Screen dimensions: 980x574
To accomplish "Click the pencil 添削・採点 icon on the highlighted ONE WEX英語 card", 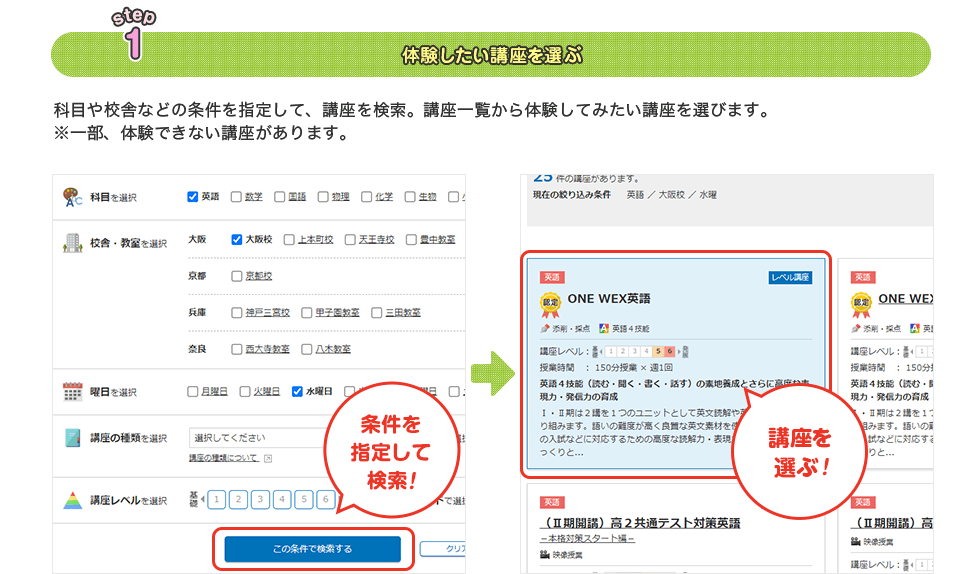I will tap(544, 328).
